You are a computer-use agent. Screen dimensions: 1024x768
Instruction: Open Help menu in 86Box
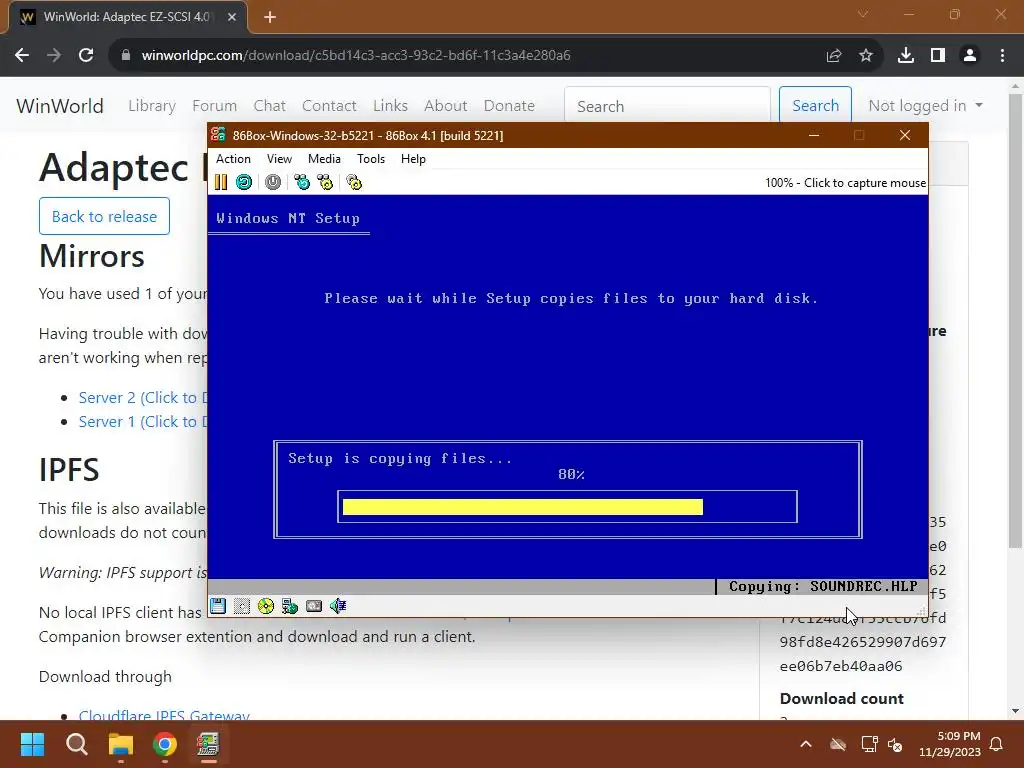pos(413,159)
